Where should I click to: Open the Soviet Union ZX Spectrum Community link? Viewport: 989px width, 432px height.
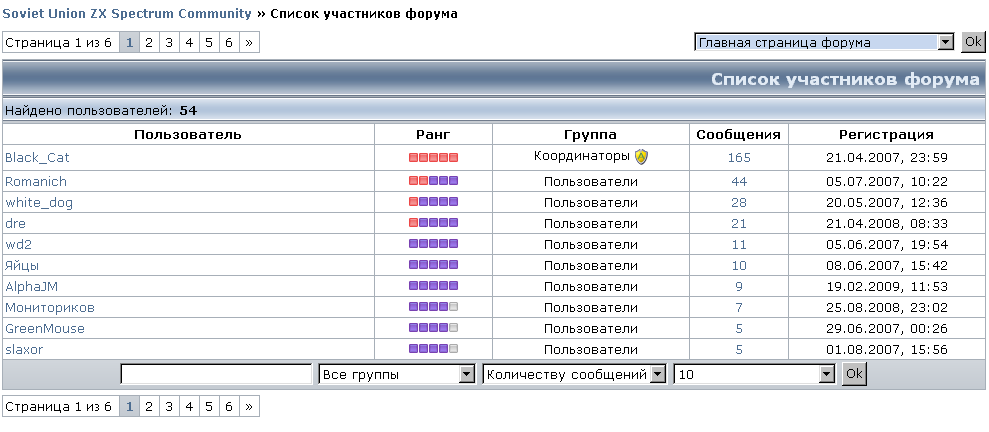[x=128, y=14]
